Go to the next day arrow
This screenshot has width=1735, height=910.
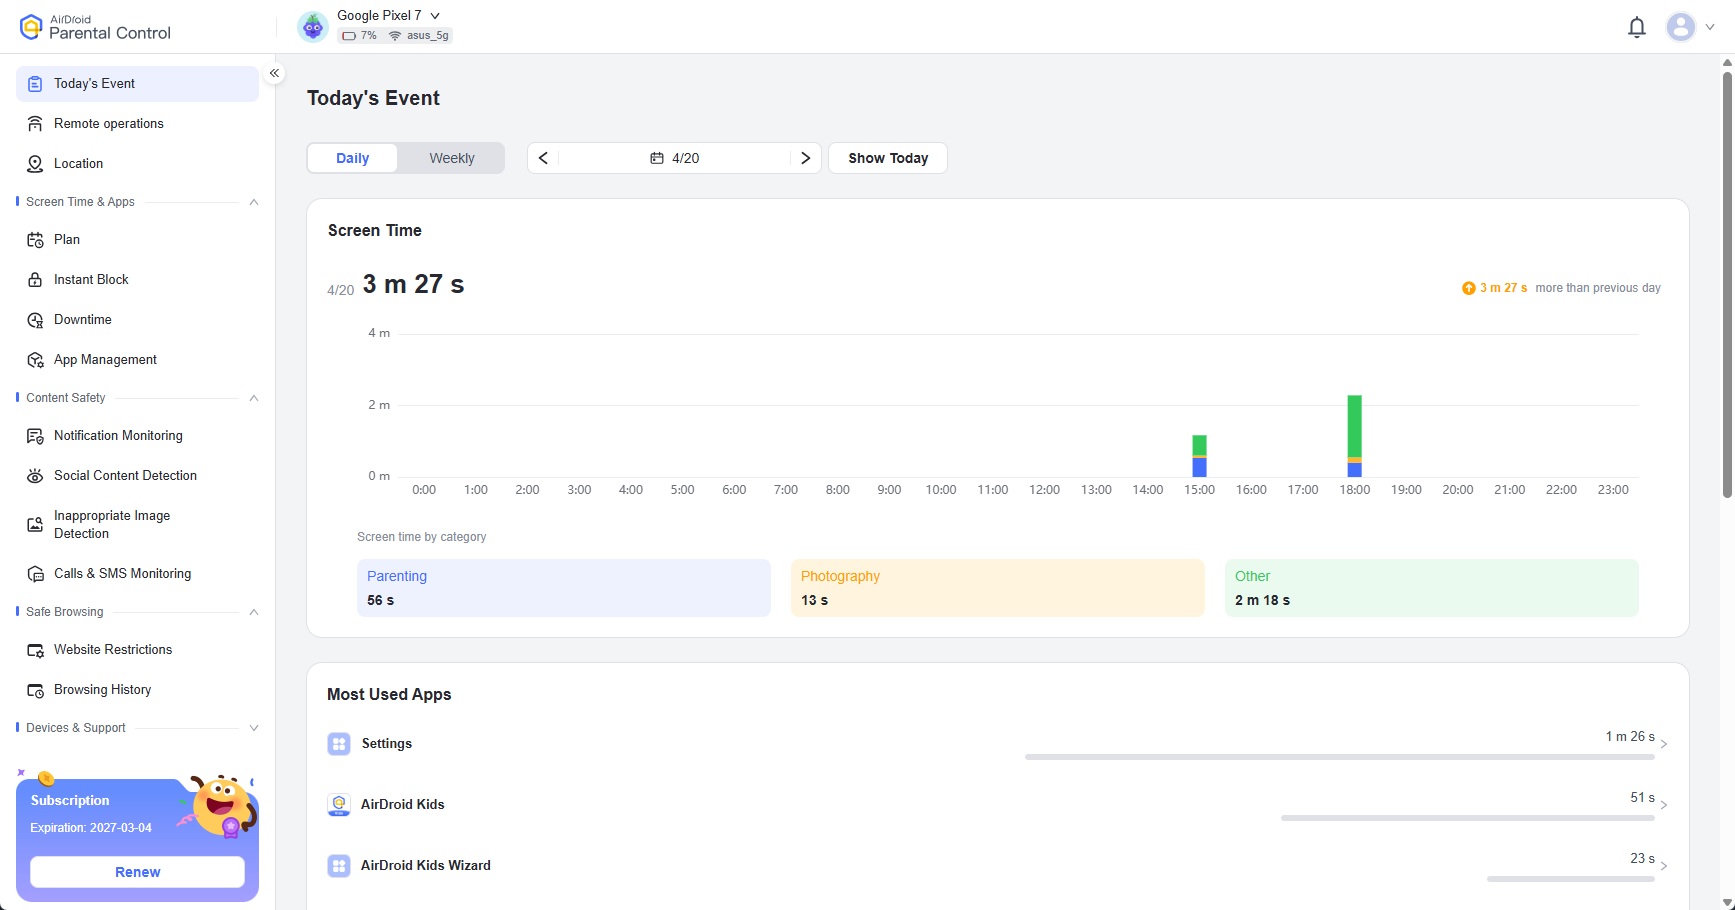805,158
